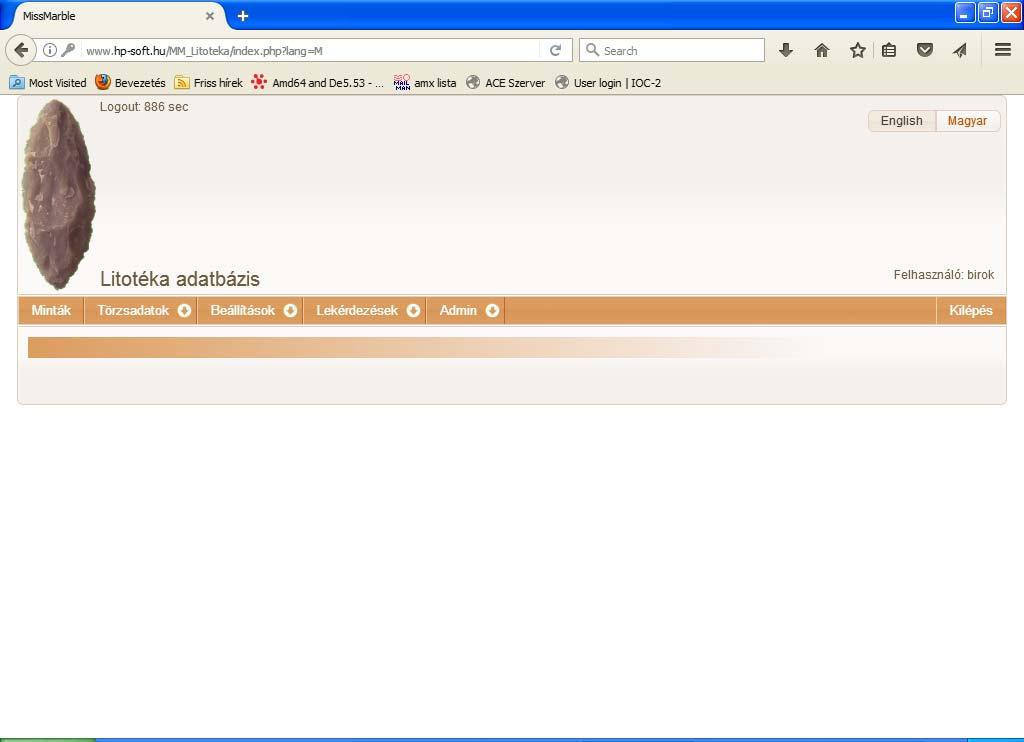Viewport: 1024px width, 742px height.
Task: Open the hamburger browser menu
Action: tap(1003, 50)
